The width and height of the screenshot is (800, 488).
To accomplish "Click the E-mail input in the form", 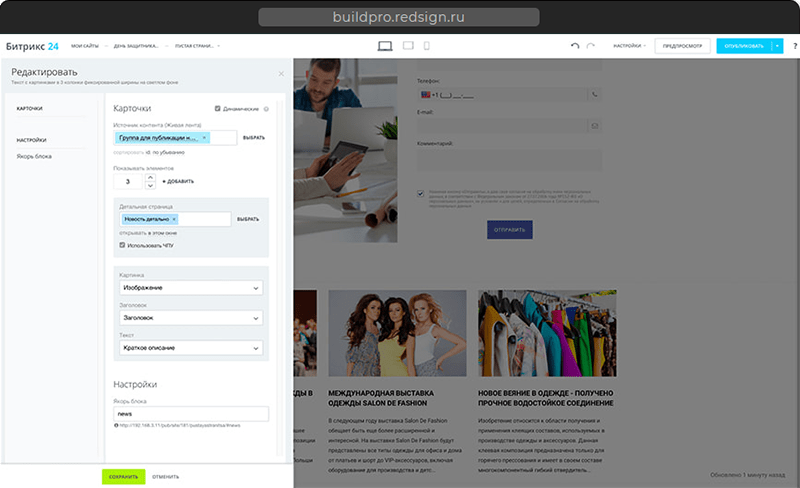I will tap(503, 126).
